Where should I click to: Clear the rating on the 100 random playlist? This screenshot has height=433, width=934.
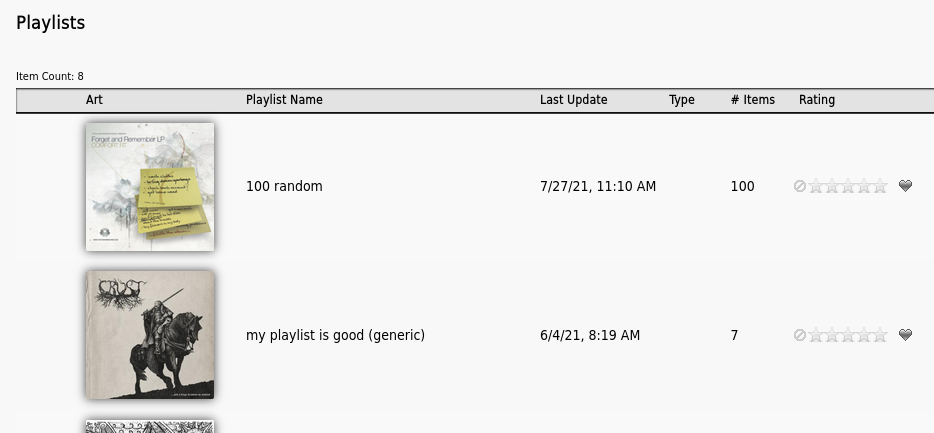800,186
